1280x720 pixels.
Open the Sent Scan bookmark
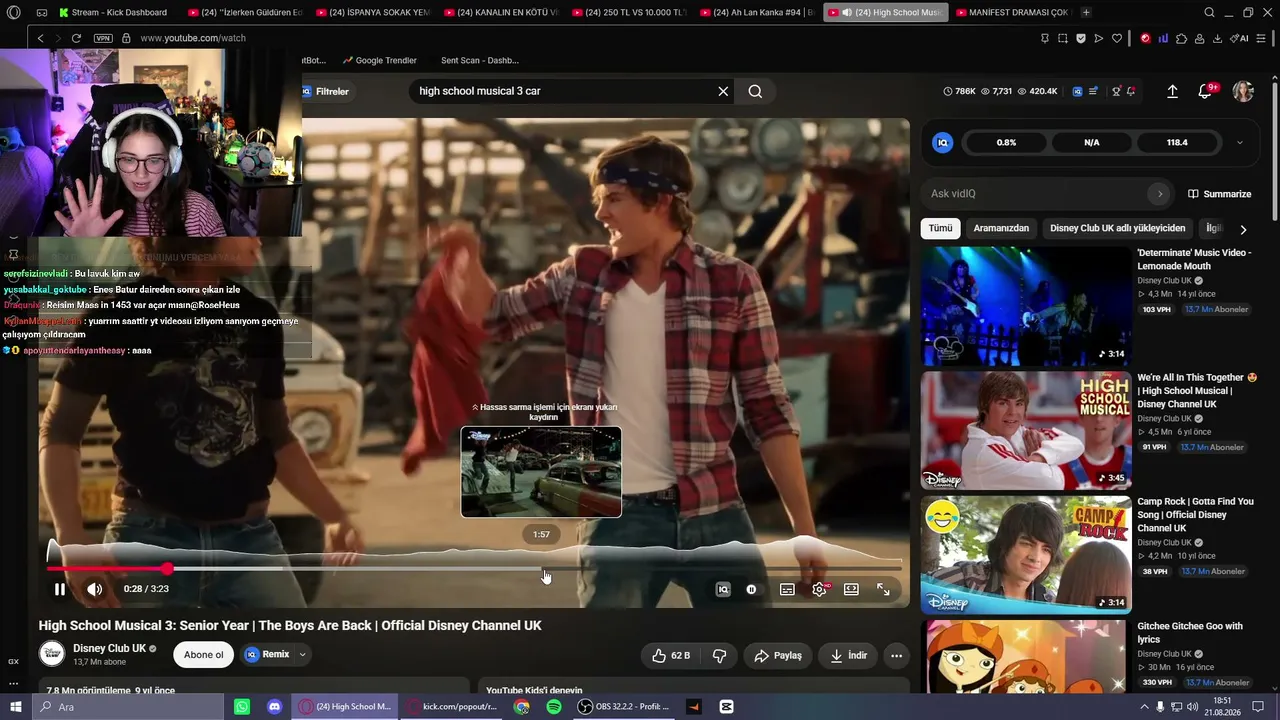point(479,60)
